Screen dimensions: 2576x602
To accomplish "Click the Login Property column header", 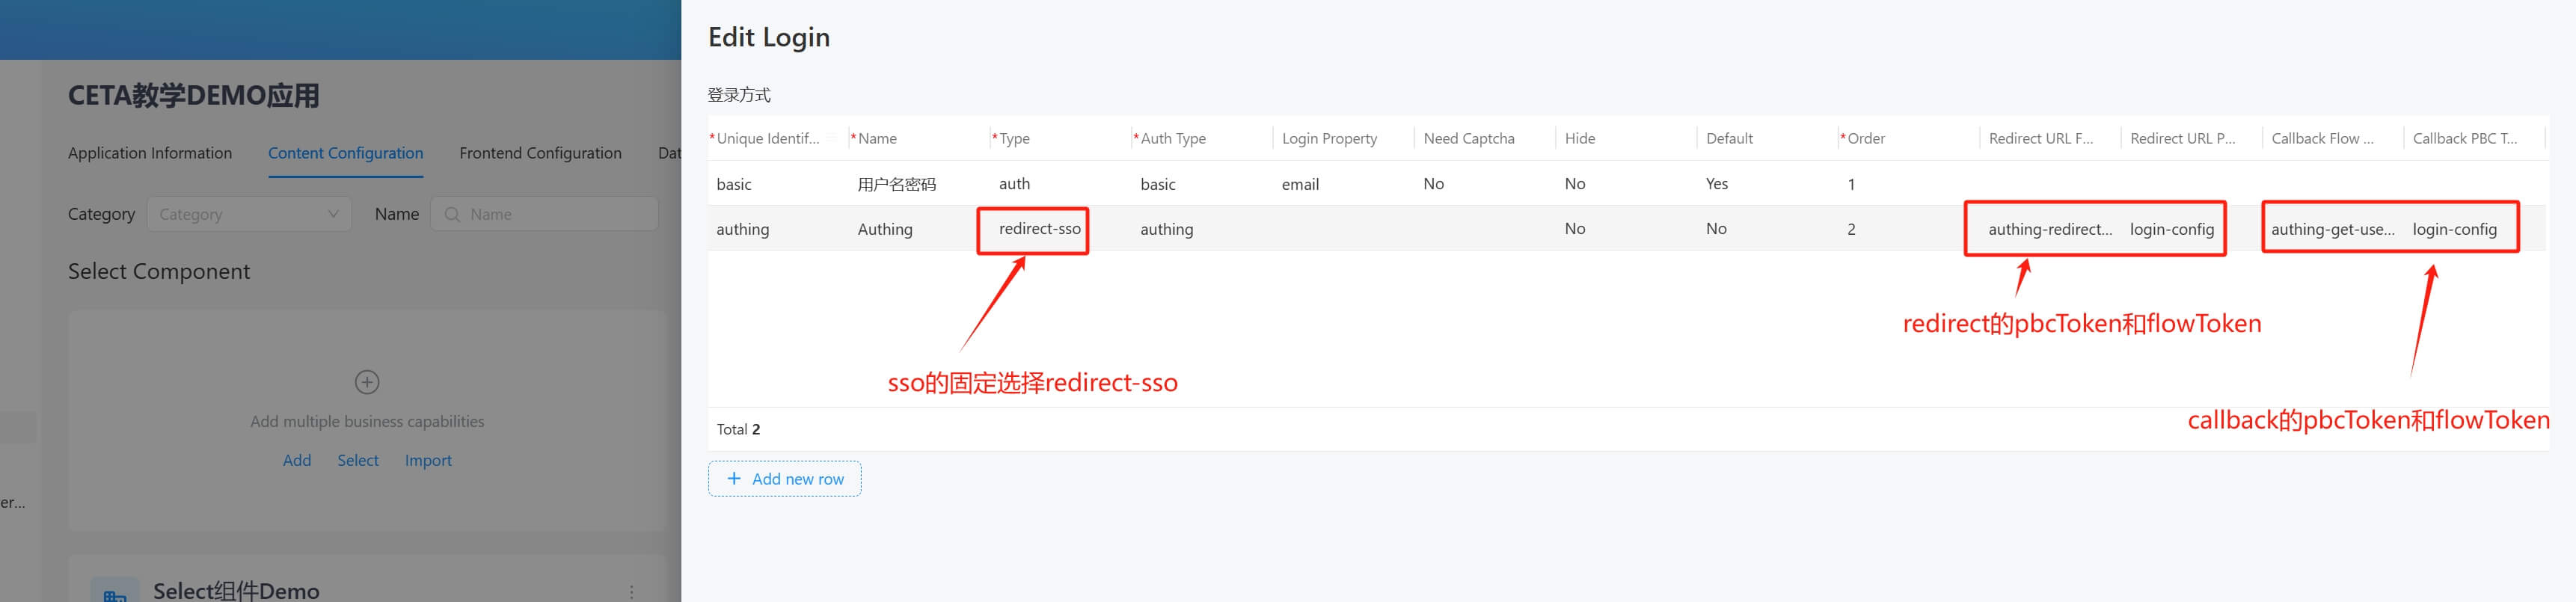I will click(x=1329, y=138).
